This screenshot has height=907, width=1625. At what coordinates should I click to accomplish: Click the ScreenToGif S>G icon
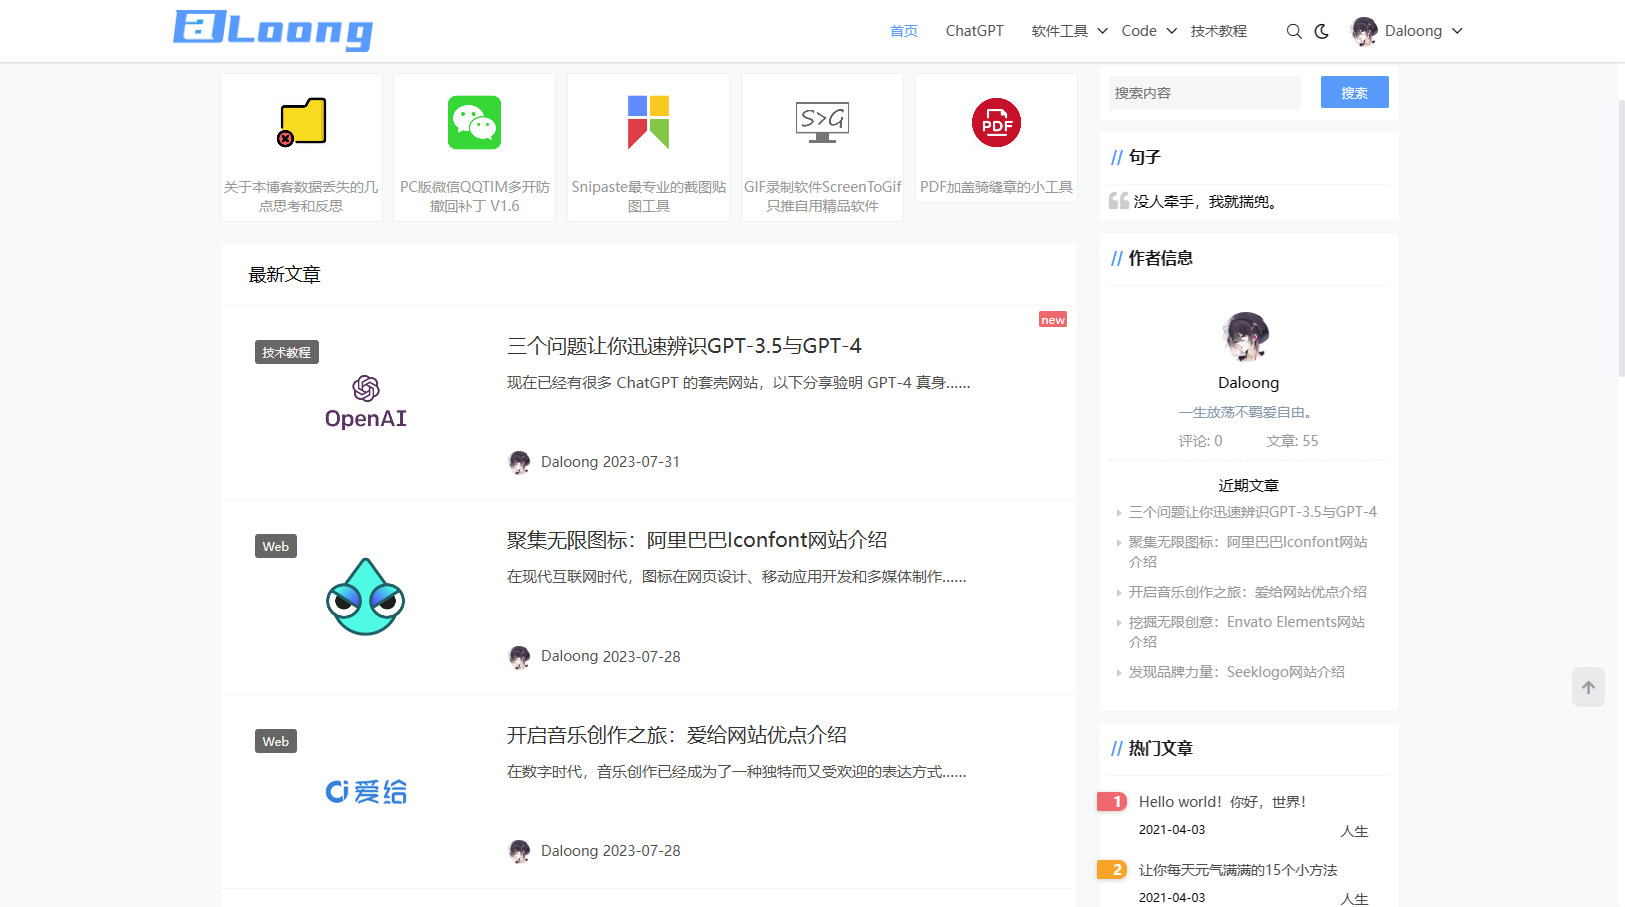[x=822, y=122]
